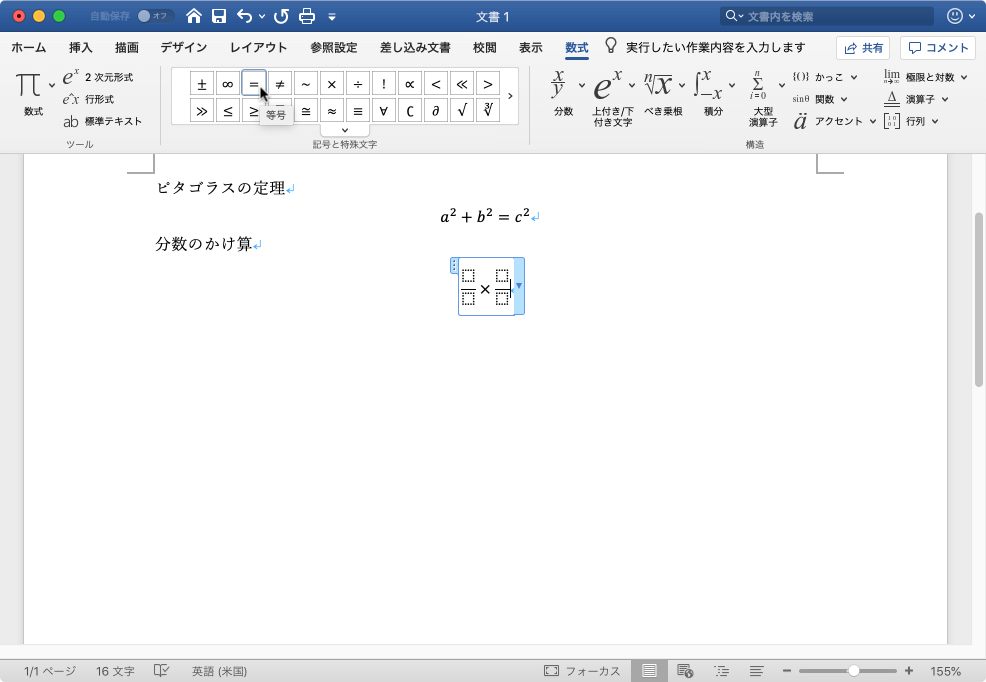Click the コメント button
986x682 pixels.
[938, 48]
